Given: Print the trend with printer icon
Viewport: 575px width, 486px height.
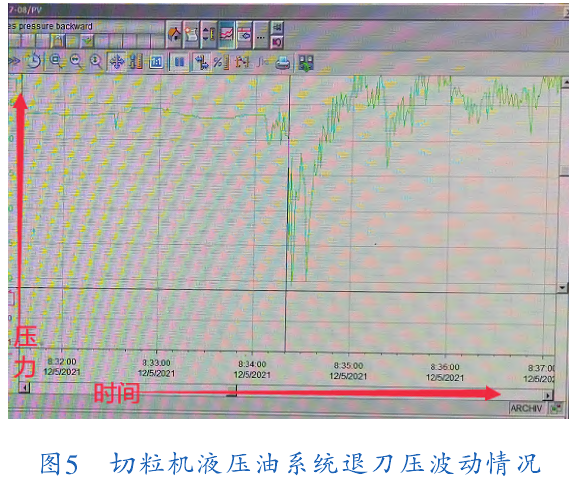Looking at the screenshot, I should 283,62.
